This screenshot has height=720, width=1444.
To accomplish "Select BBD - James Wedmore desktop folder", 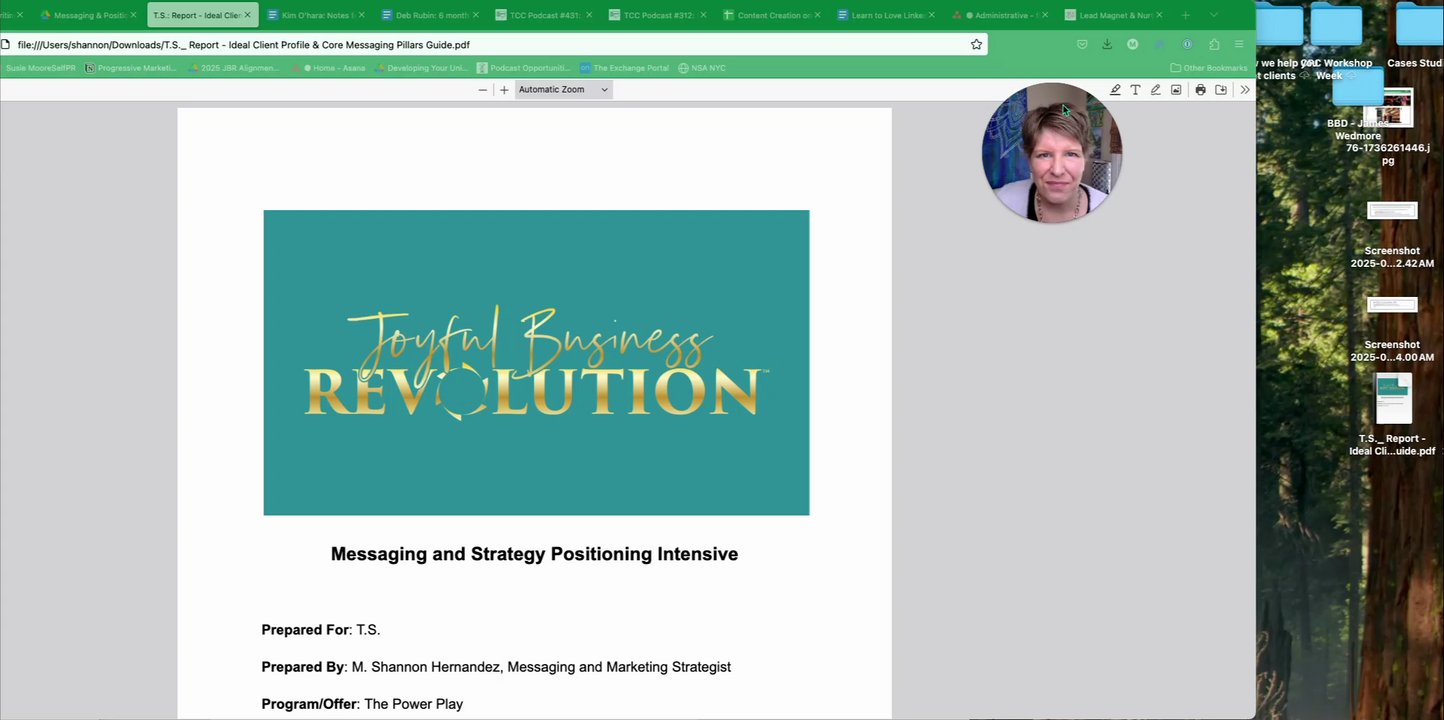I will (1357, 106).
